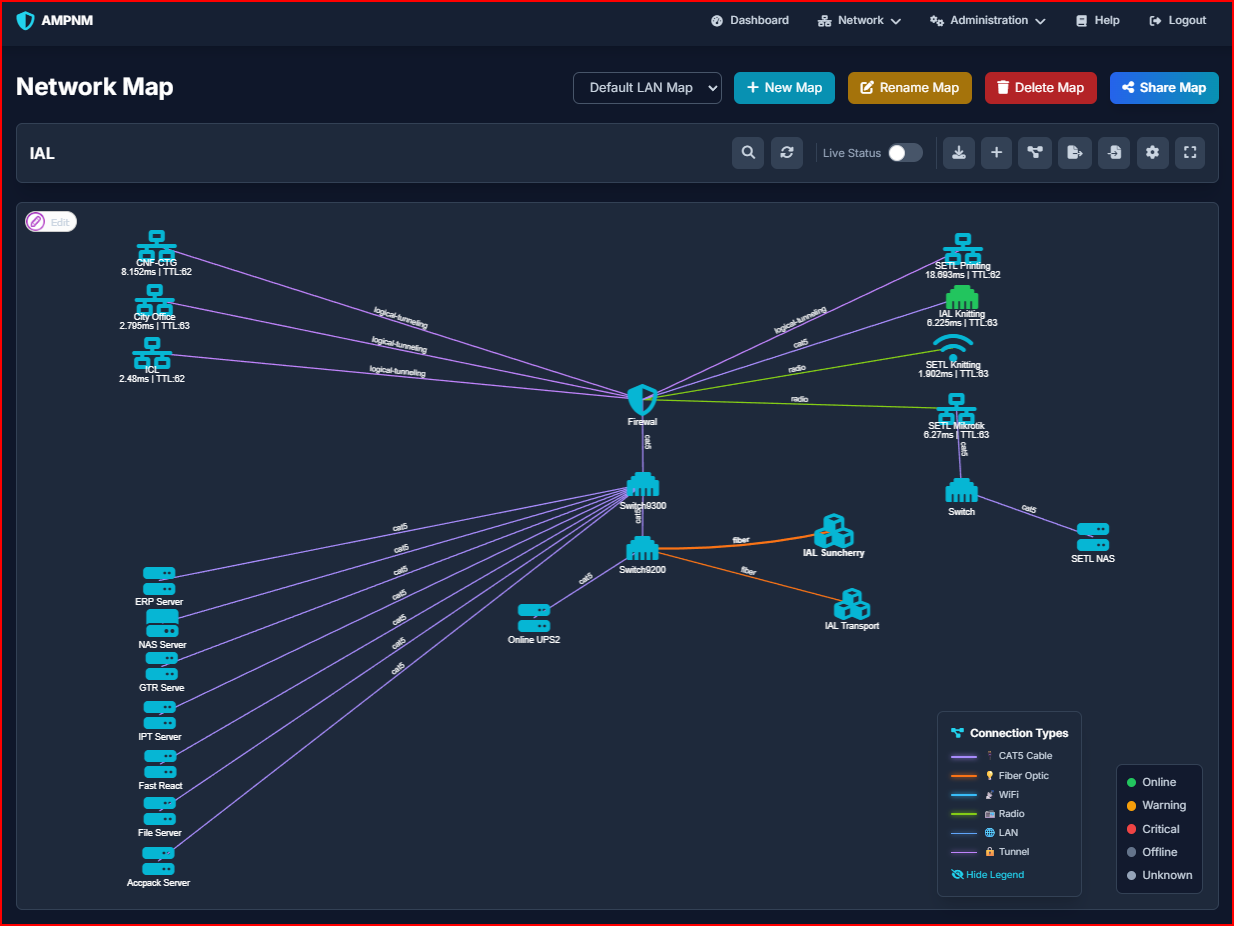Expand the Network menu
The image size is (1234, 926).
(x=859, y=20)
